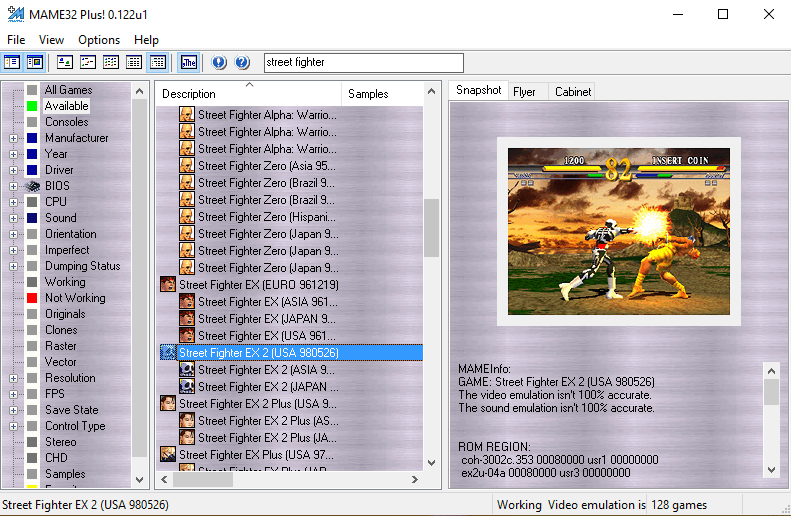Expand the Orientation tree node
This screenshot has width=795, height=519.
[x=13, y=234]
